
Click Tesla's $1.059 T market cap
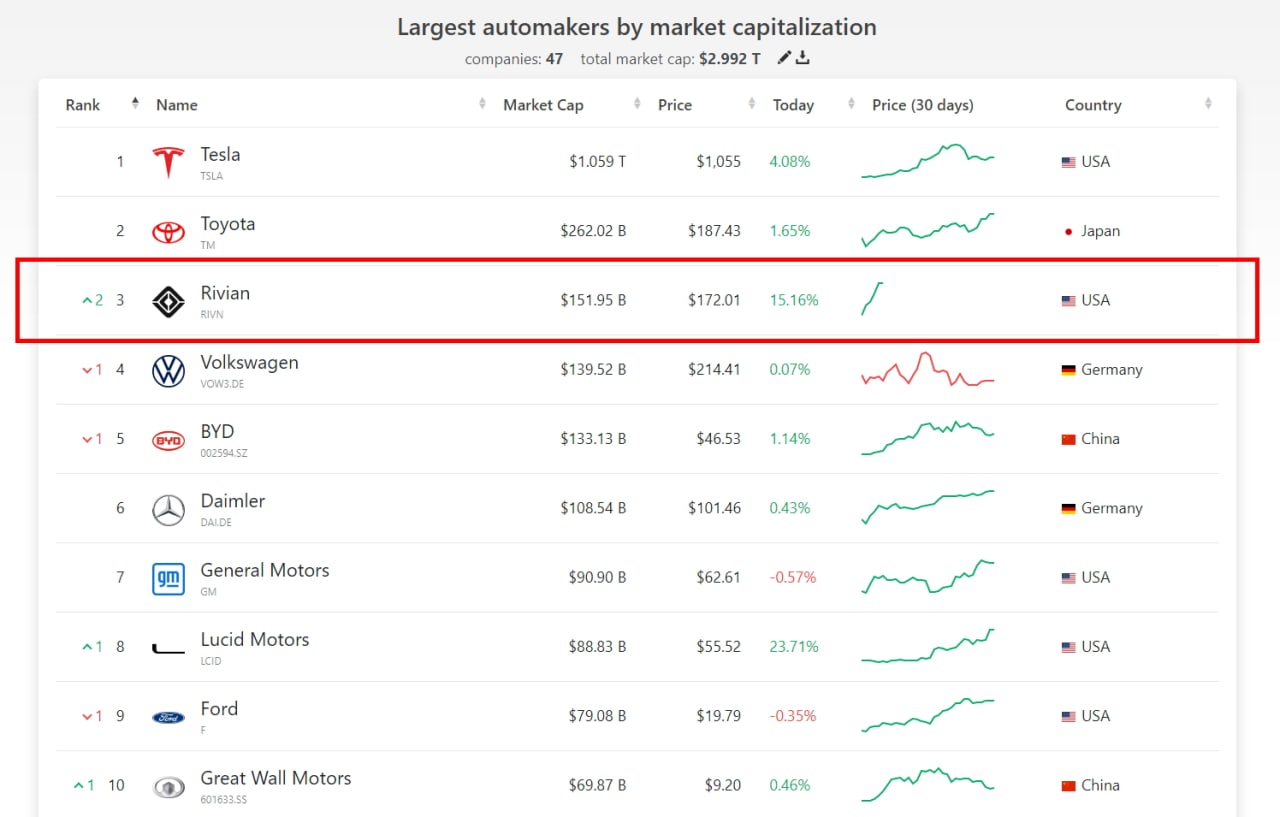[x=598, y=162]
